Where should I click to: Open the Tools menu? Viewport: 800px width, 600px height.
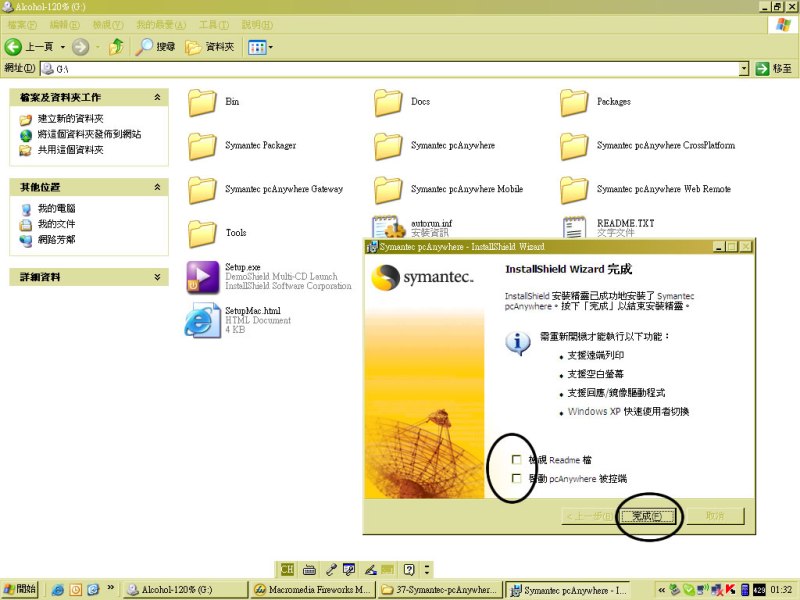tap(214, 24)
